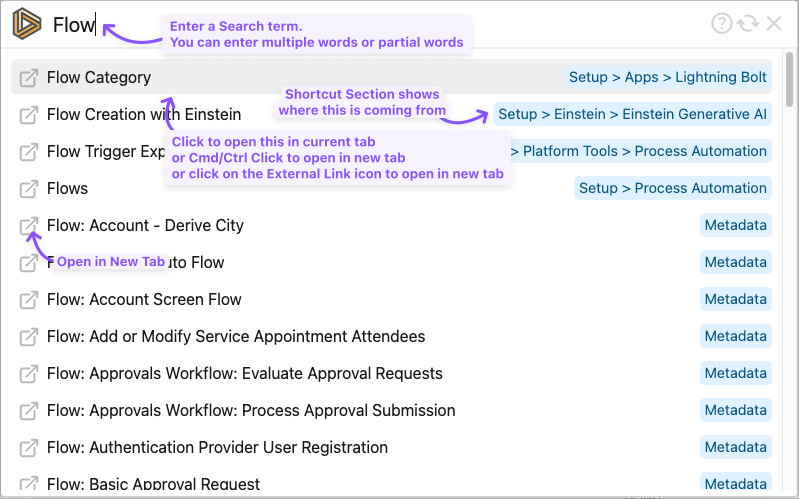The width and height of the screenshot is (799, 499).
Task: Click the refresh icon in header
Action: (x=747, y=24)
